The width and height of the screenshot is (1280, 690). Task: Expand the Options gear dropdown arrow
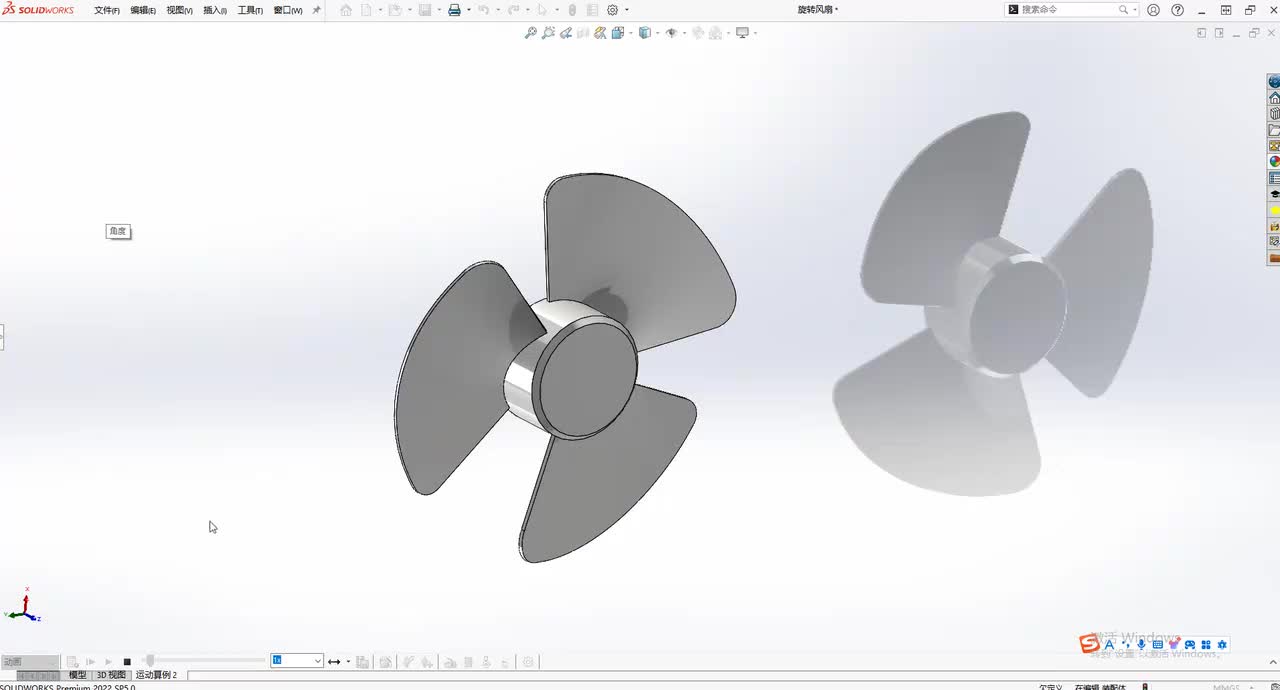pos(627,10)
